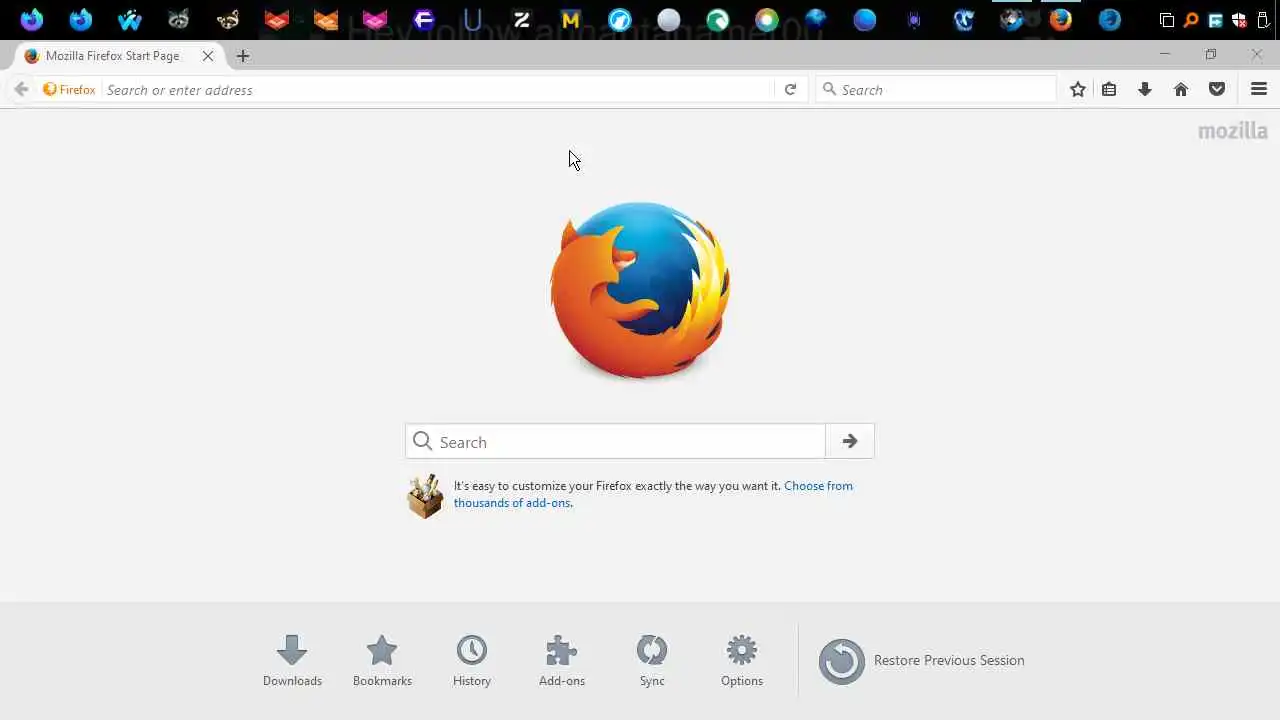Click the Firefox identity icon in address bar
The image size is (1280, 720).
(x=69, y=89)
